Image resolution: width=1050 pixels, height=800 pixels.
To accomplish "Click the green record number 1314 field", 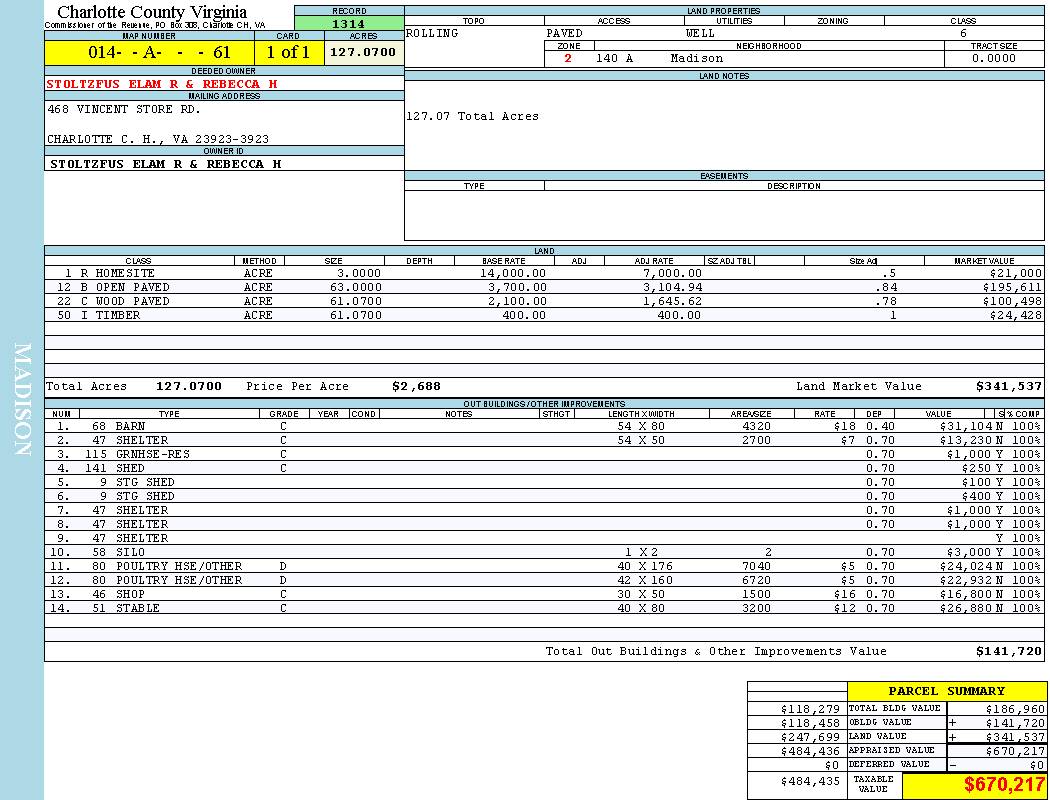I will [x=348, y=24].
